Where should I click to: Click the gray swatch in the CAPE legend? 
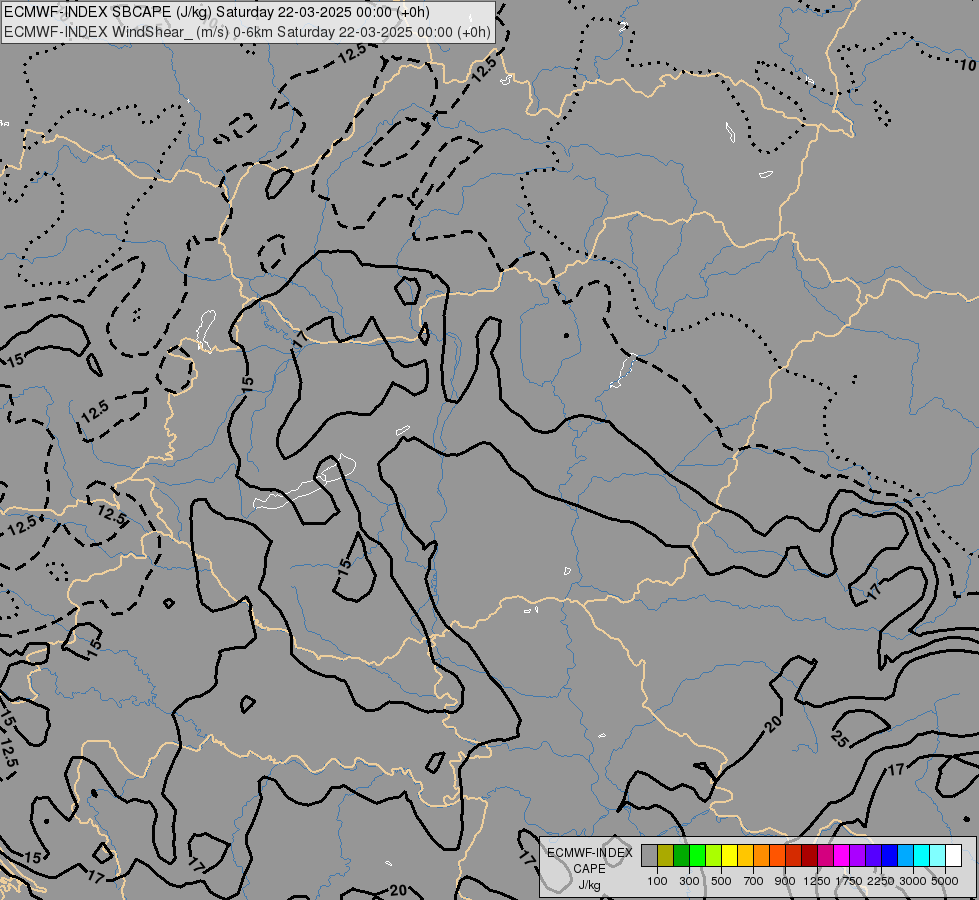tap(649, 855)
